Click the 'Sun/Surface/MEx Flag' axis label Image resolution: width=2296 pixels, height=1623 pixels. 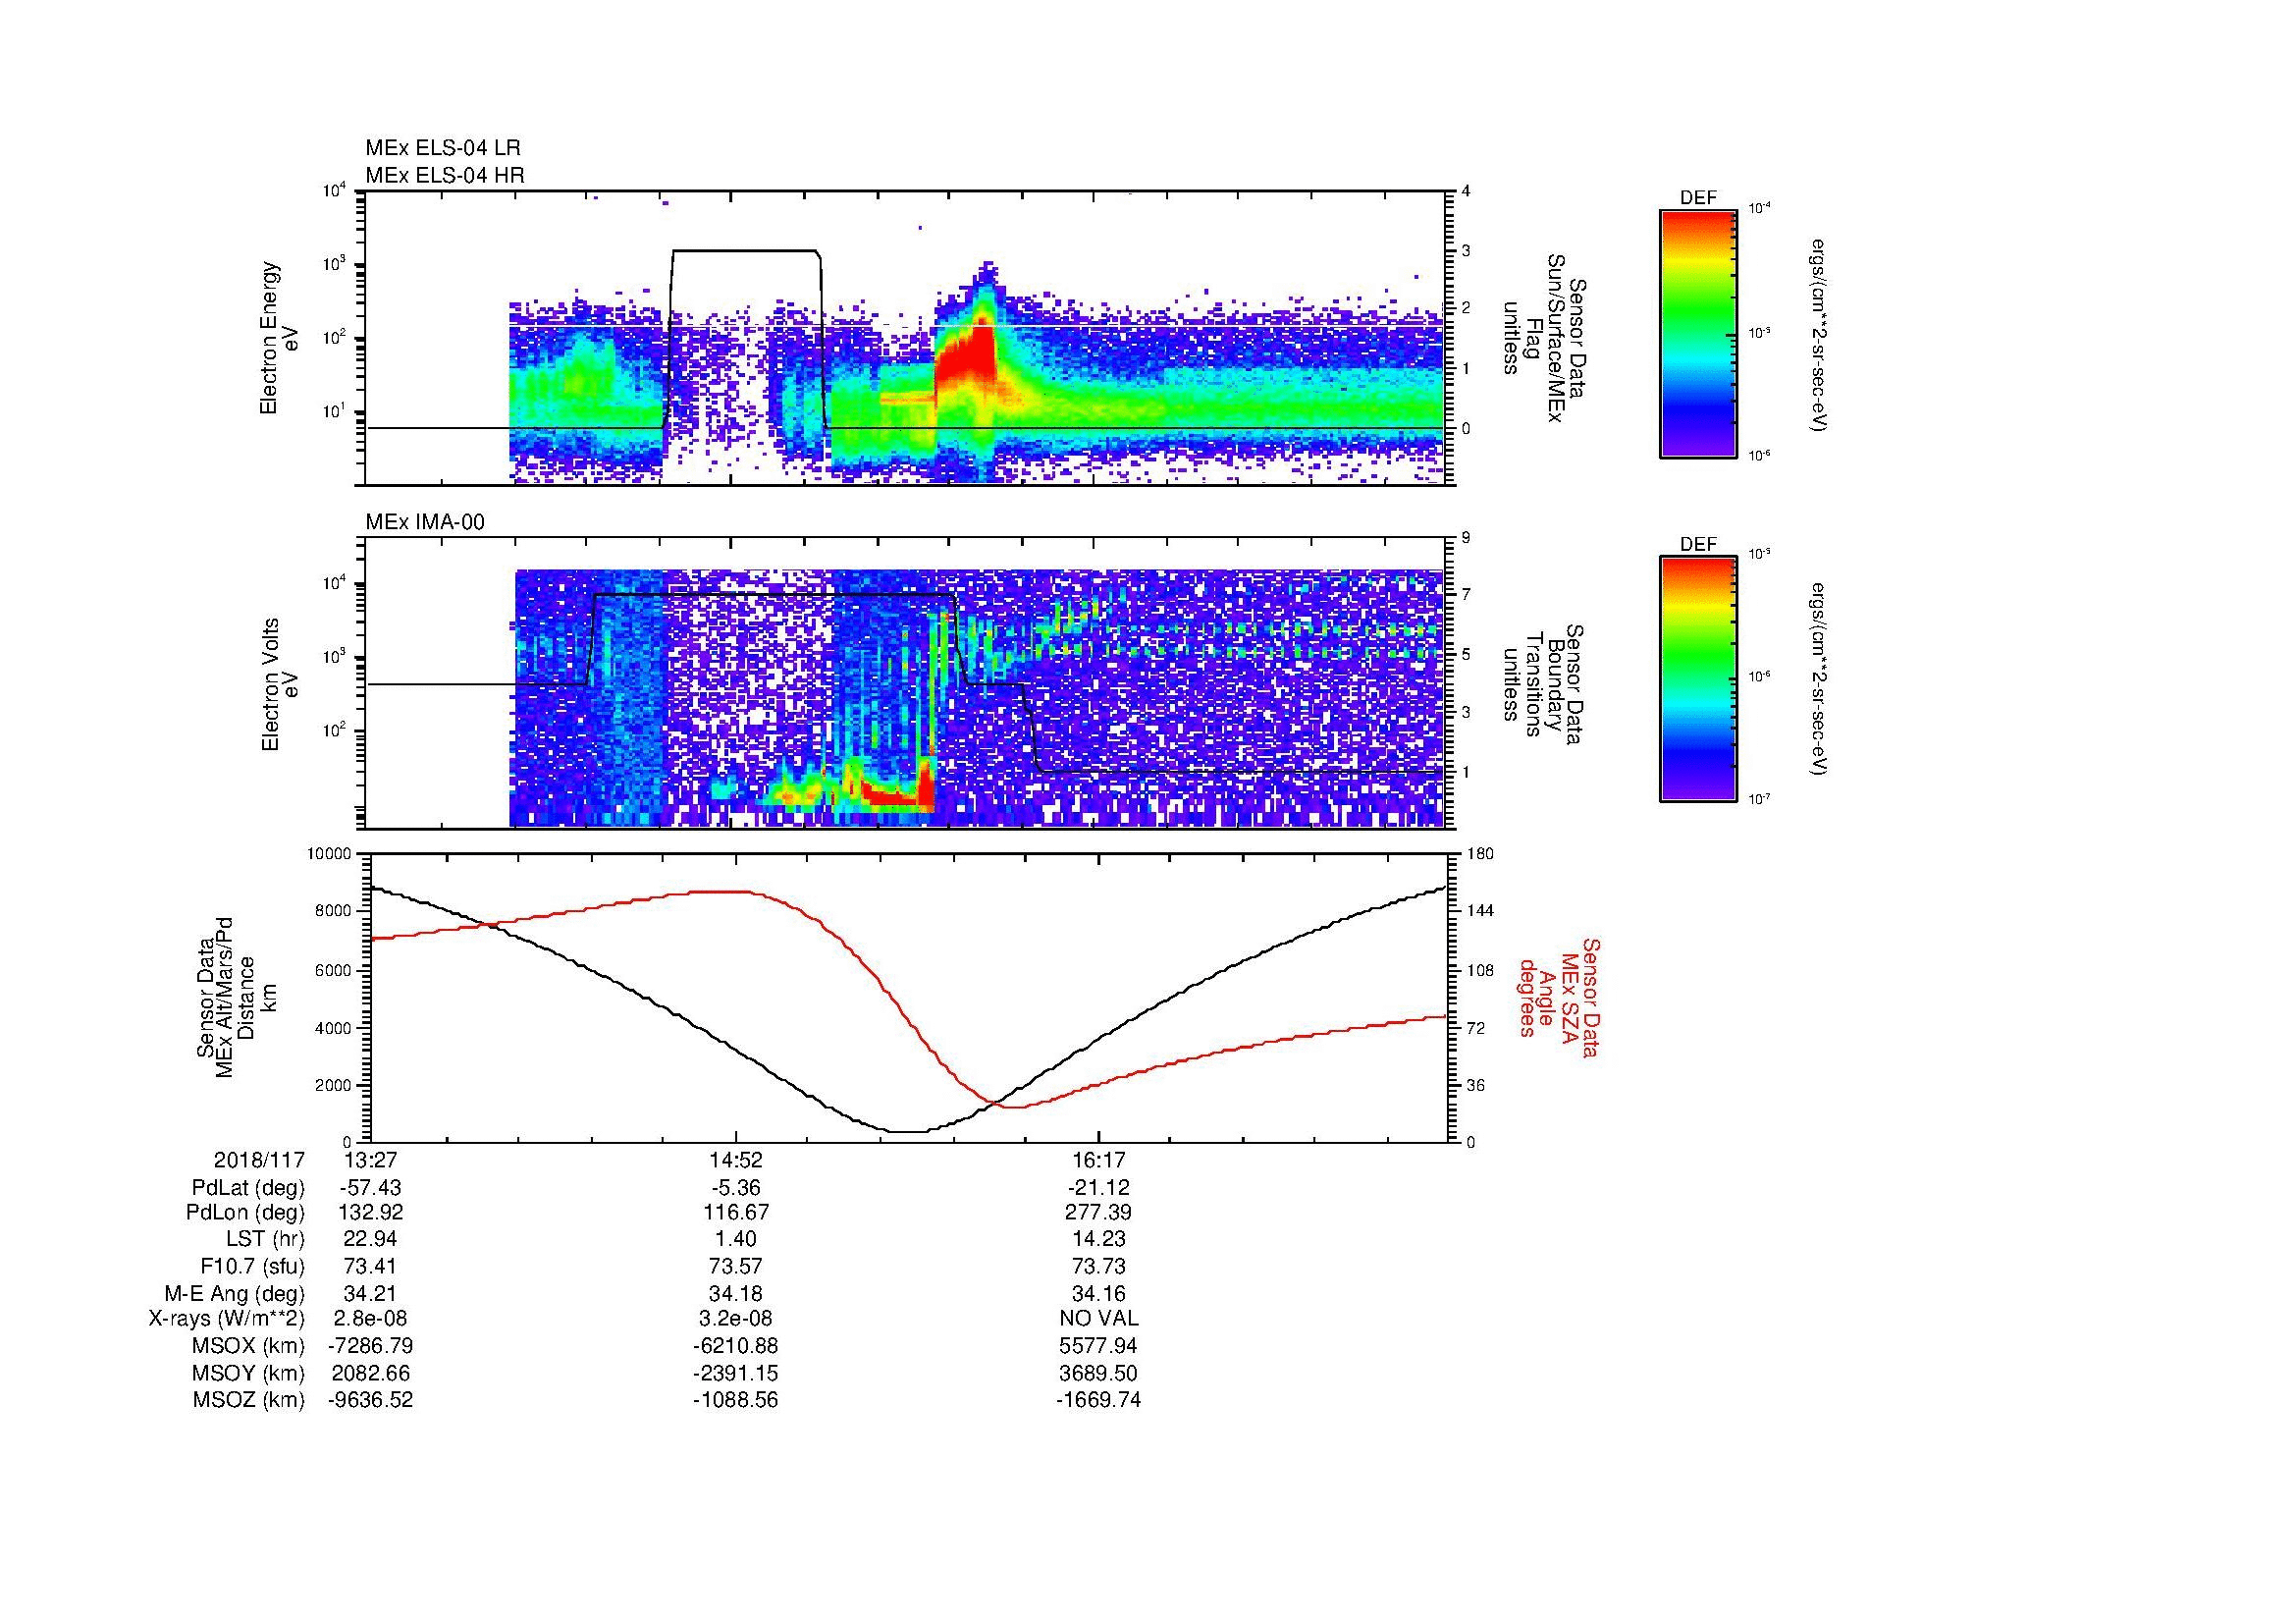[1544, 338]
